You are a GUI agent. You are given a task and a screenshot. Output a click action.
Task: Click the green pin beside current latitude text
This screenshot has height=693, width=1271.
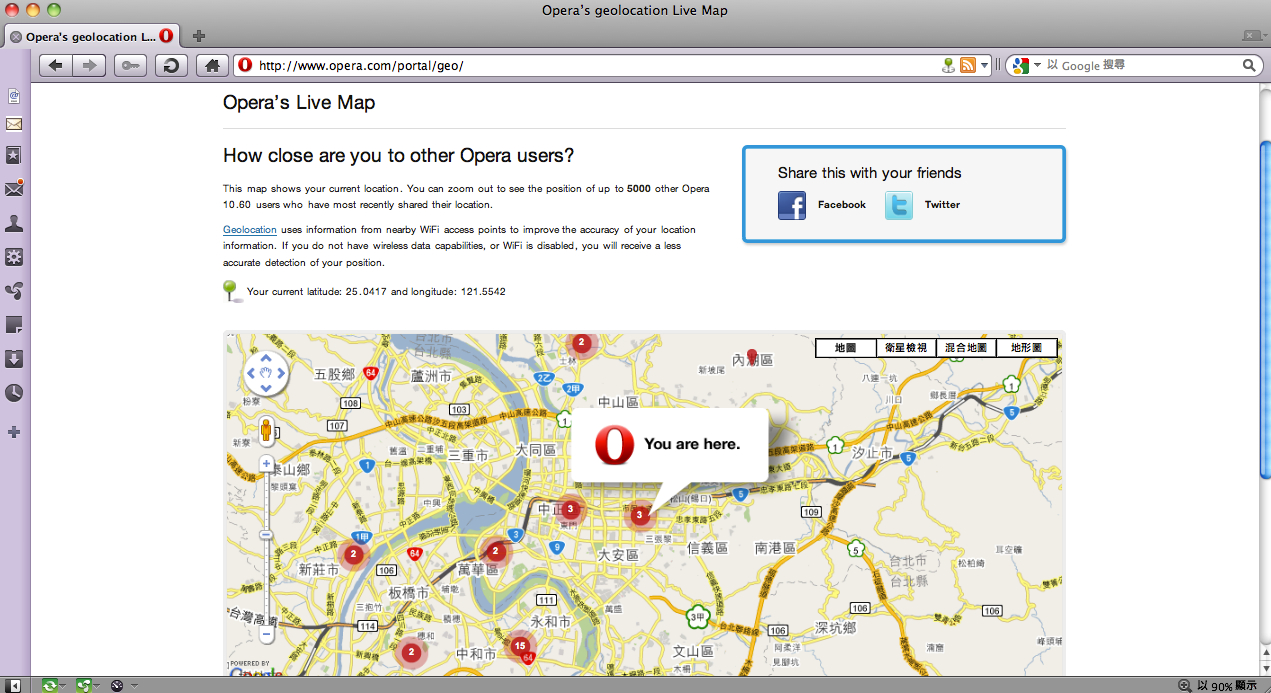pos(231,291)
